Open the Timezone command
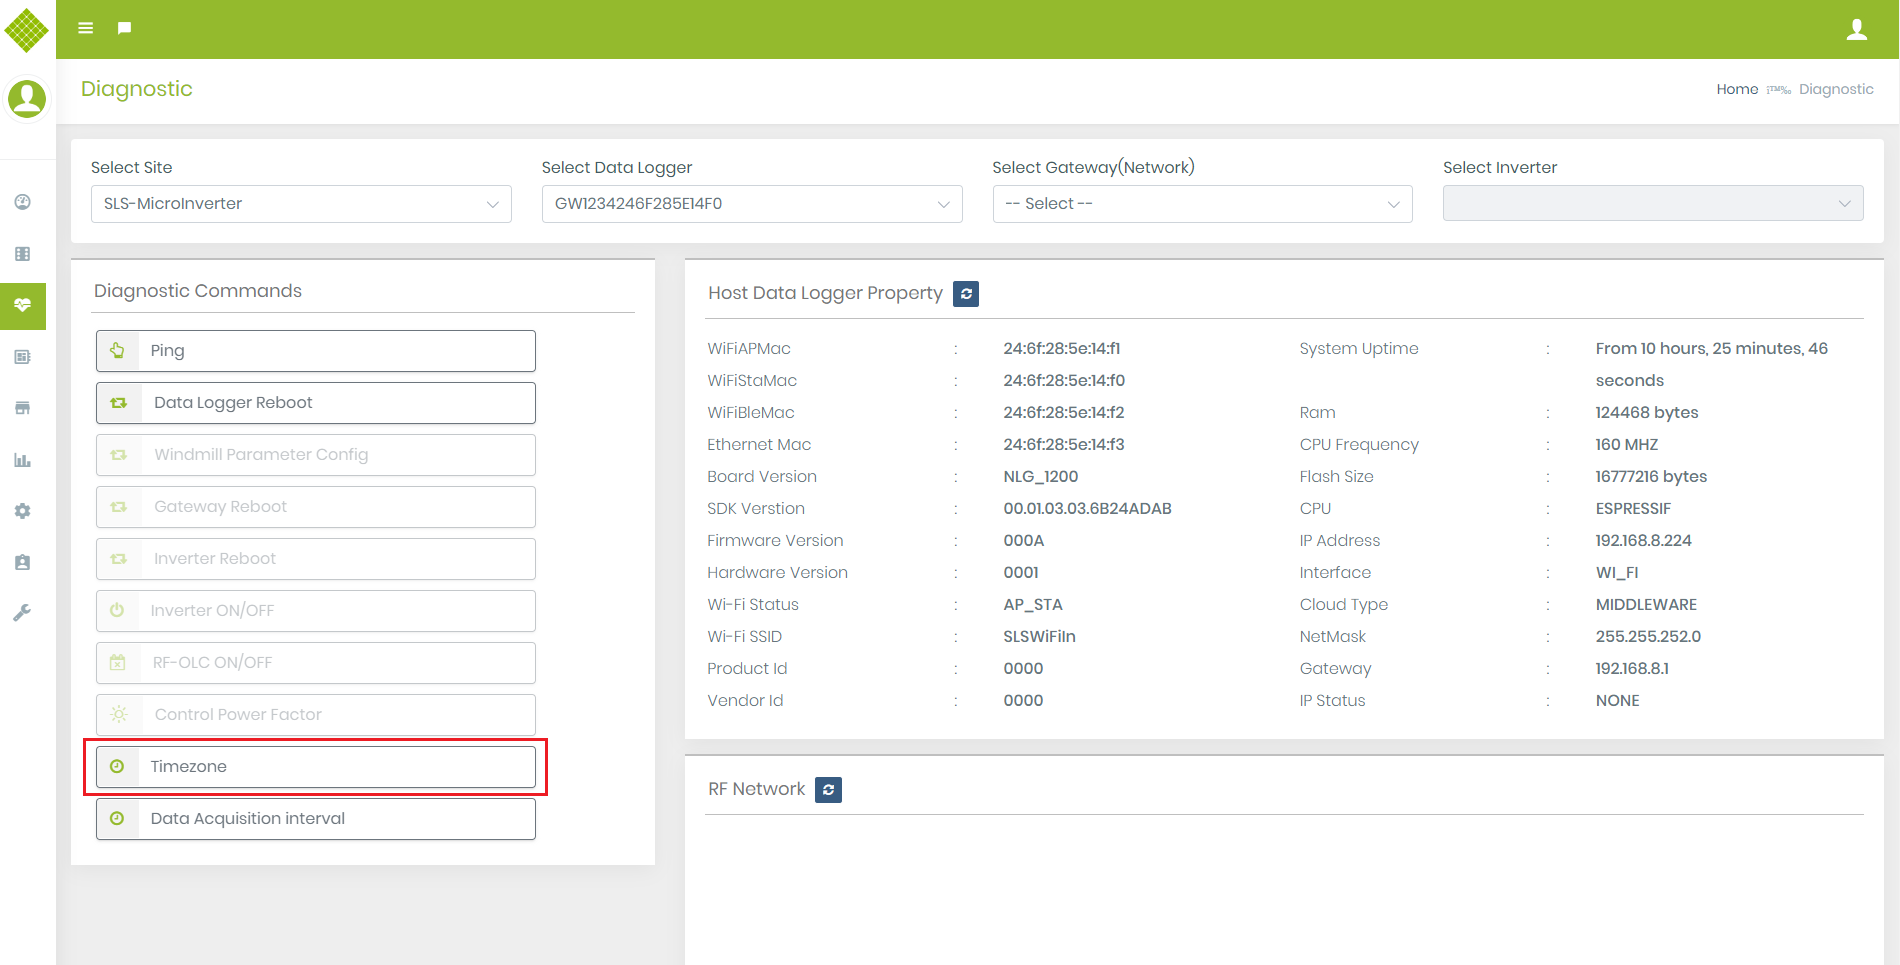Image resolution: width=1900 pixels, height=965 pixels. (316, 767)
